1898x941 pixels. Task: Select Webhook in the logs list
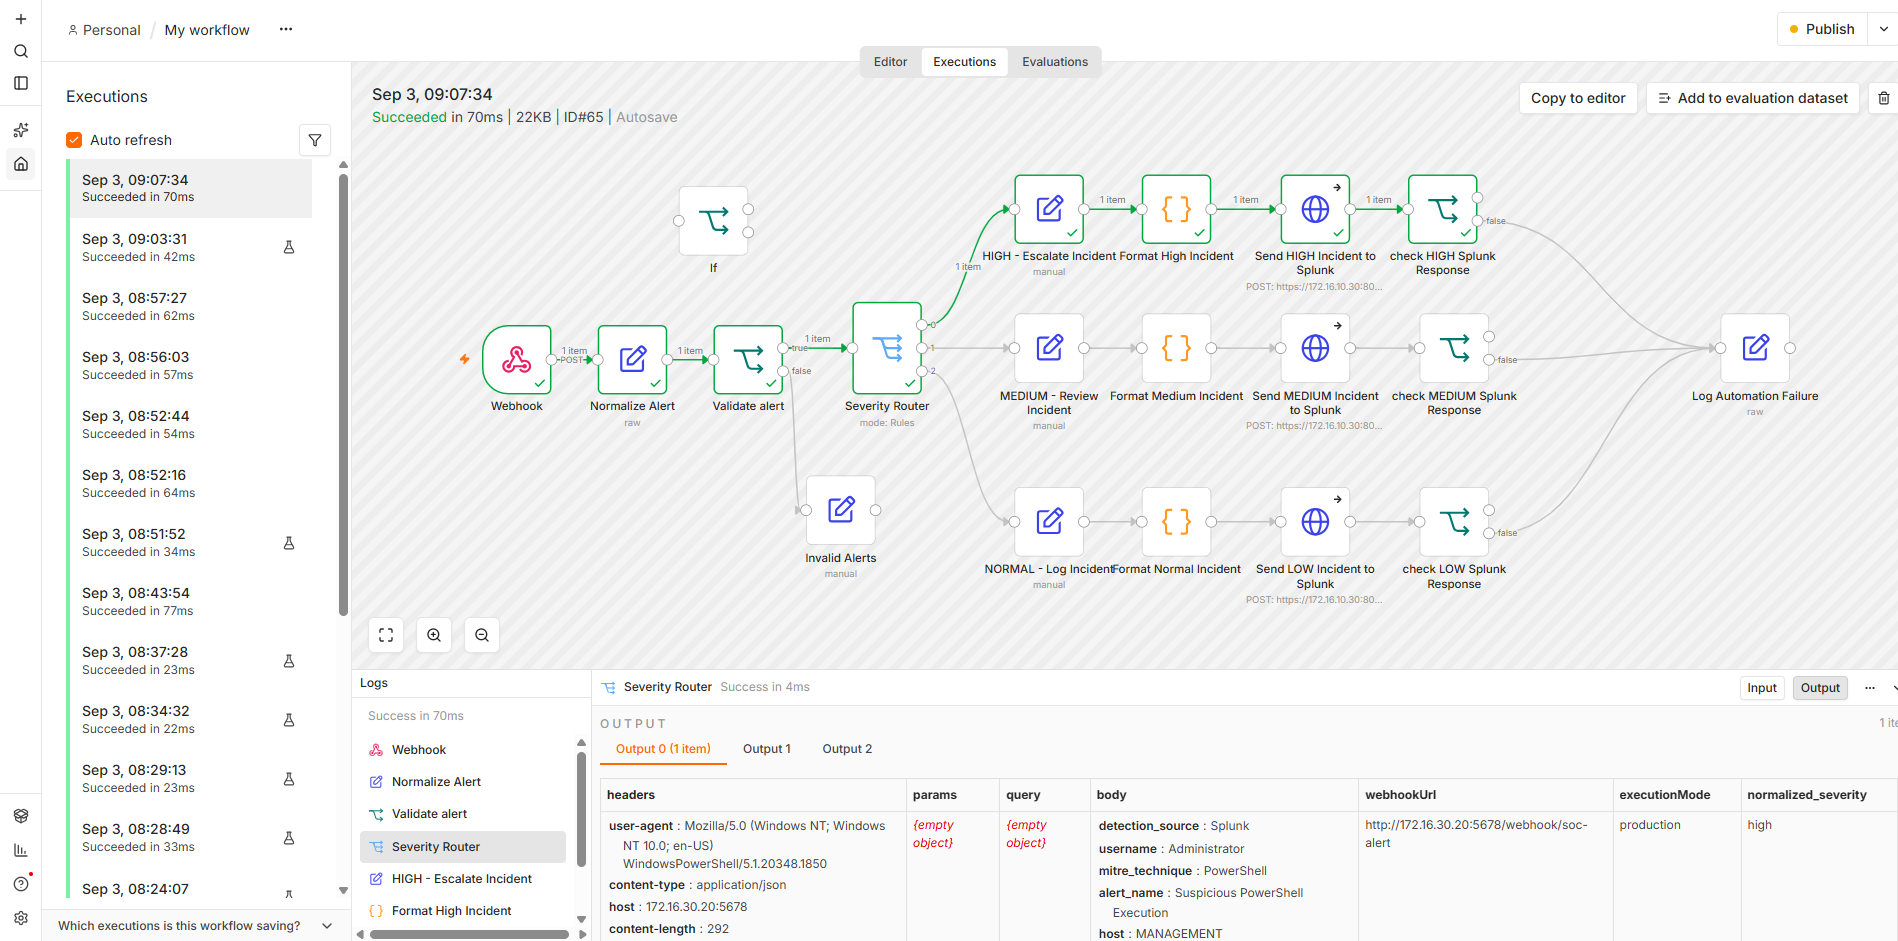point(463,750)
